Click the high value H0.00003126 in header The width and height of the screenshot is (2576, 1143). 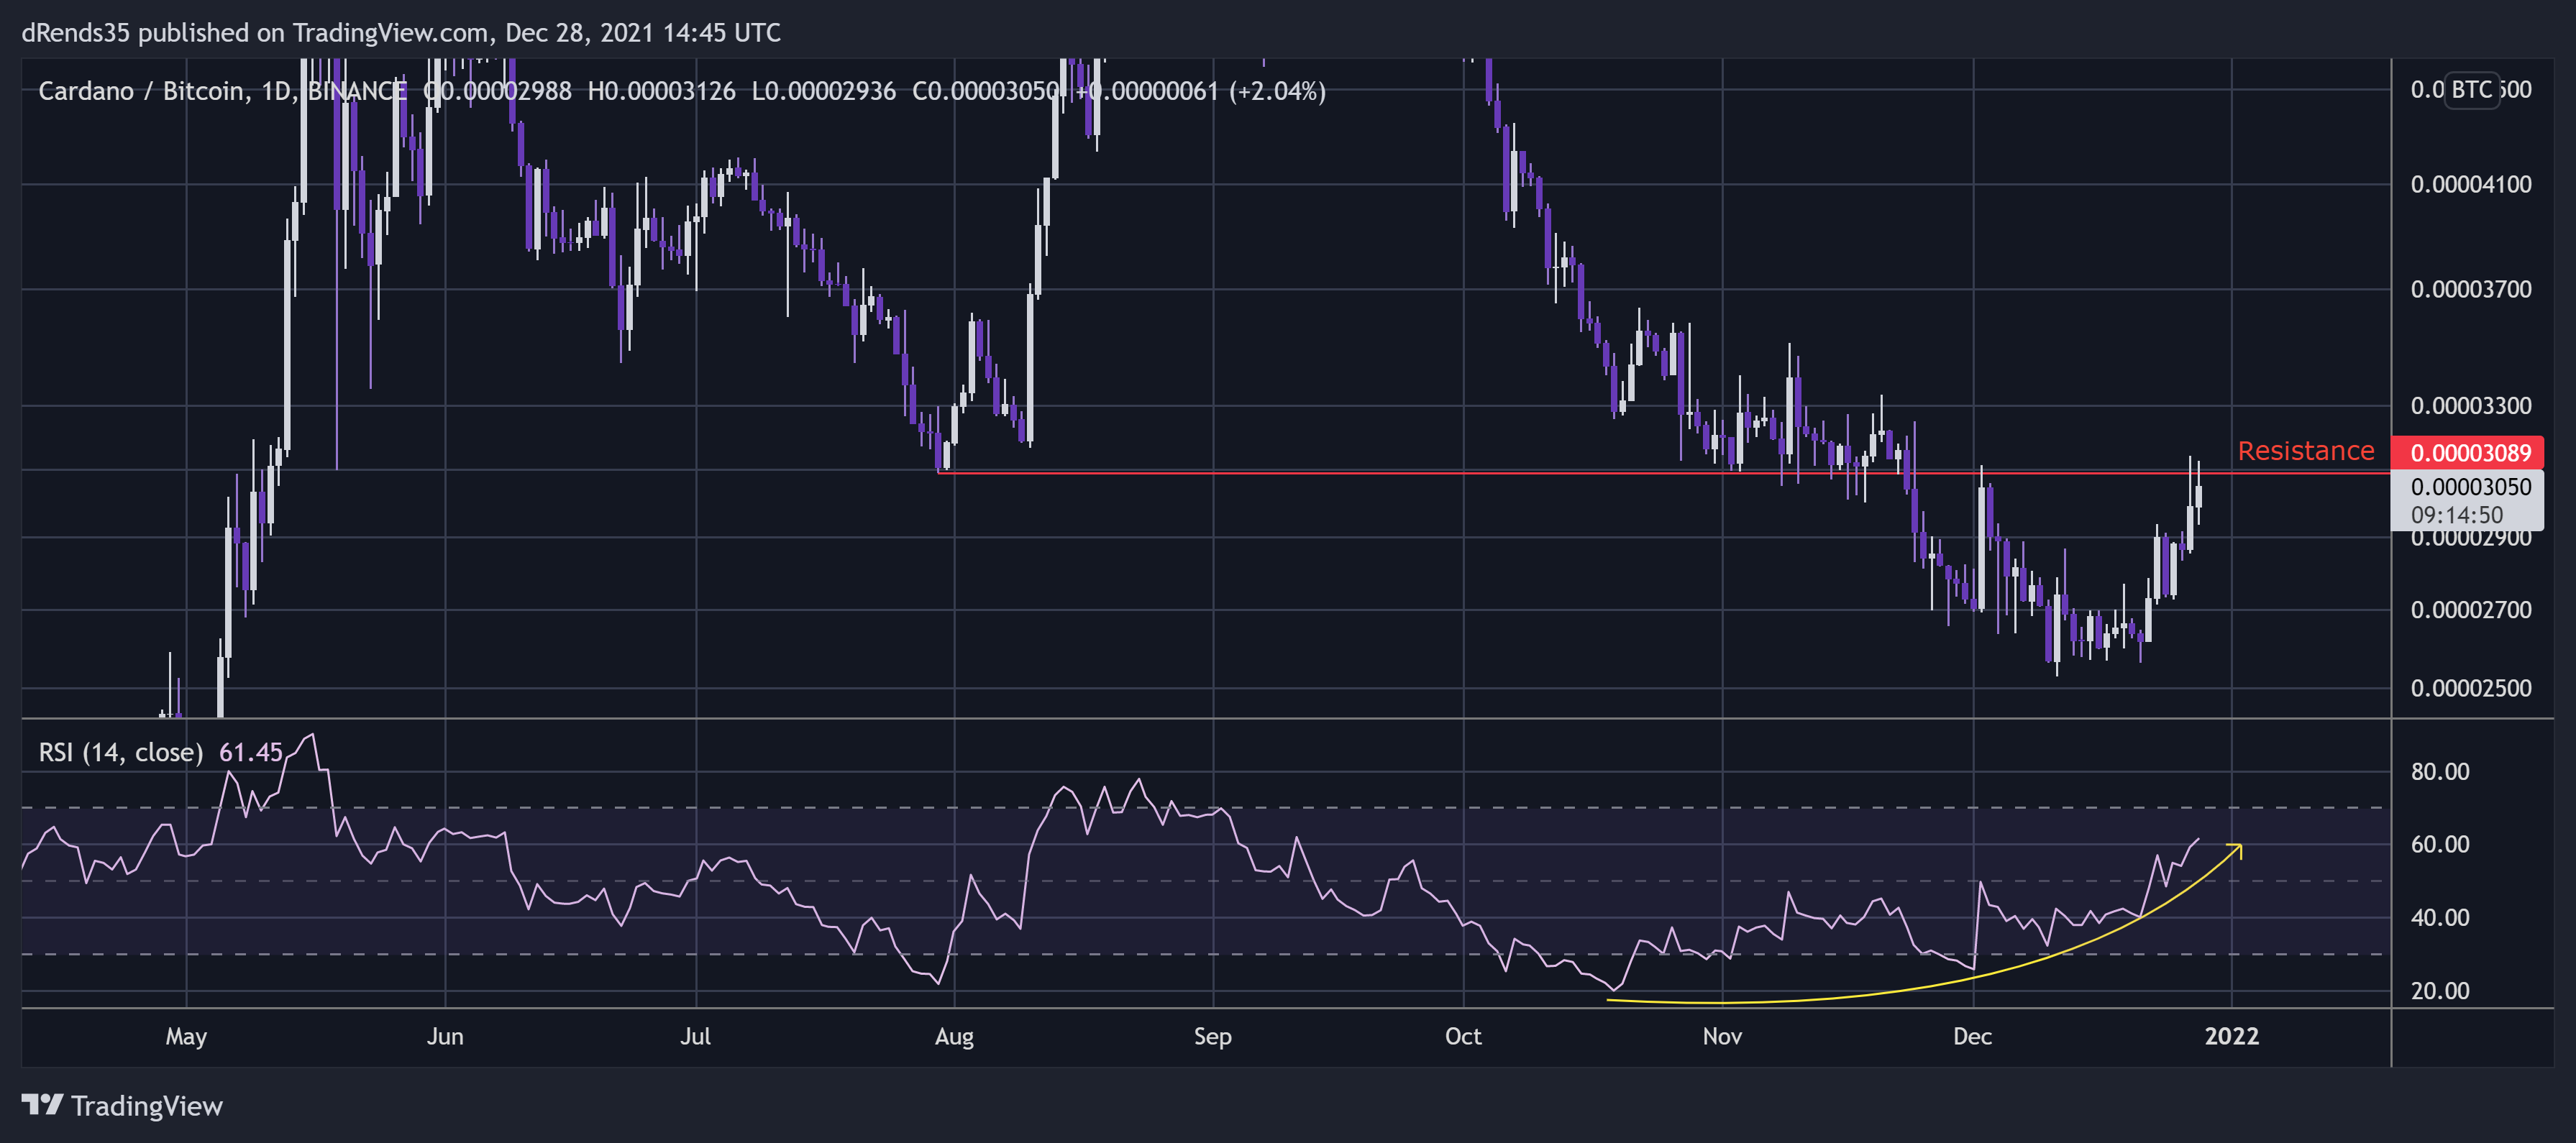coord(661,91)
